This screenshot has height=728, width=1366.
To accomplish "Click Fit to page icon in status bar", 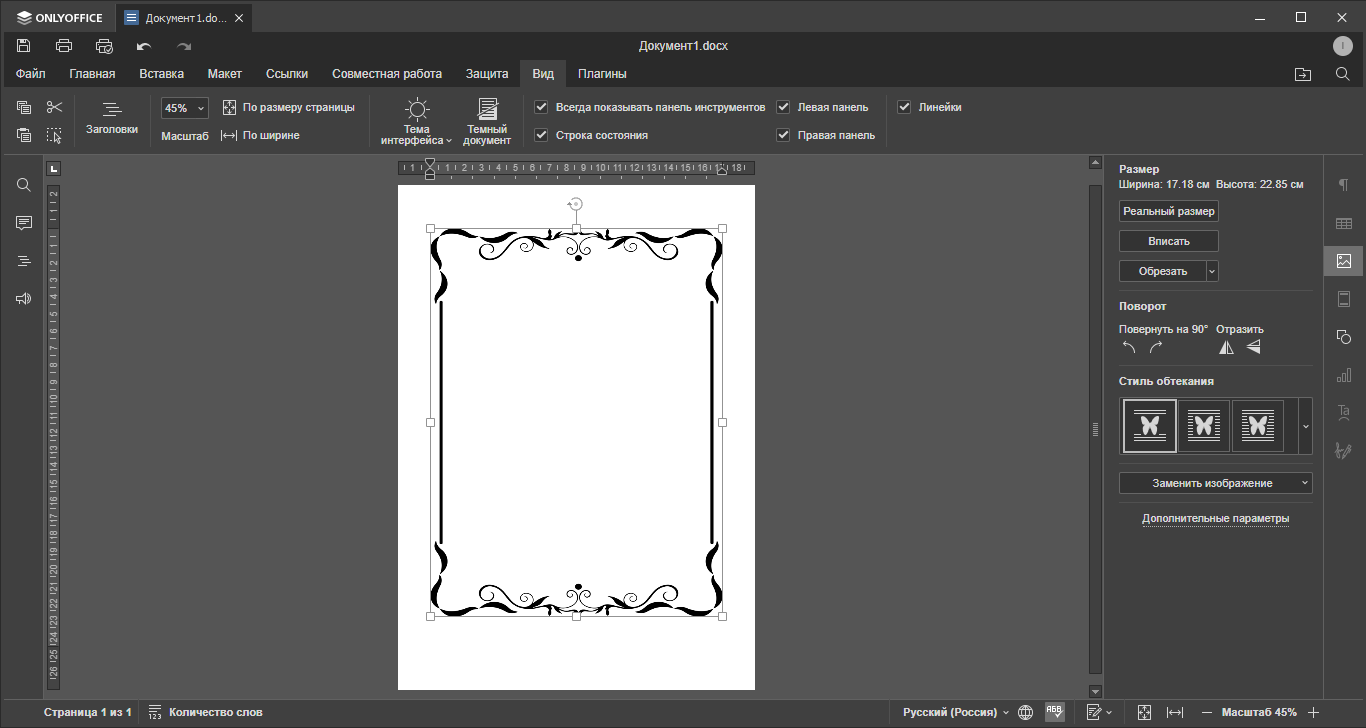I will pos(1145,712).
